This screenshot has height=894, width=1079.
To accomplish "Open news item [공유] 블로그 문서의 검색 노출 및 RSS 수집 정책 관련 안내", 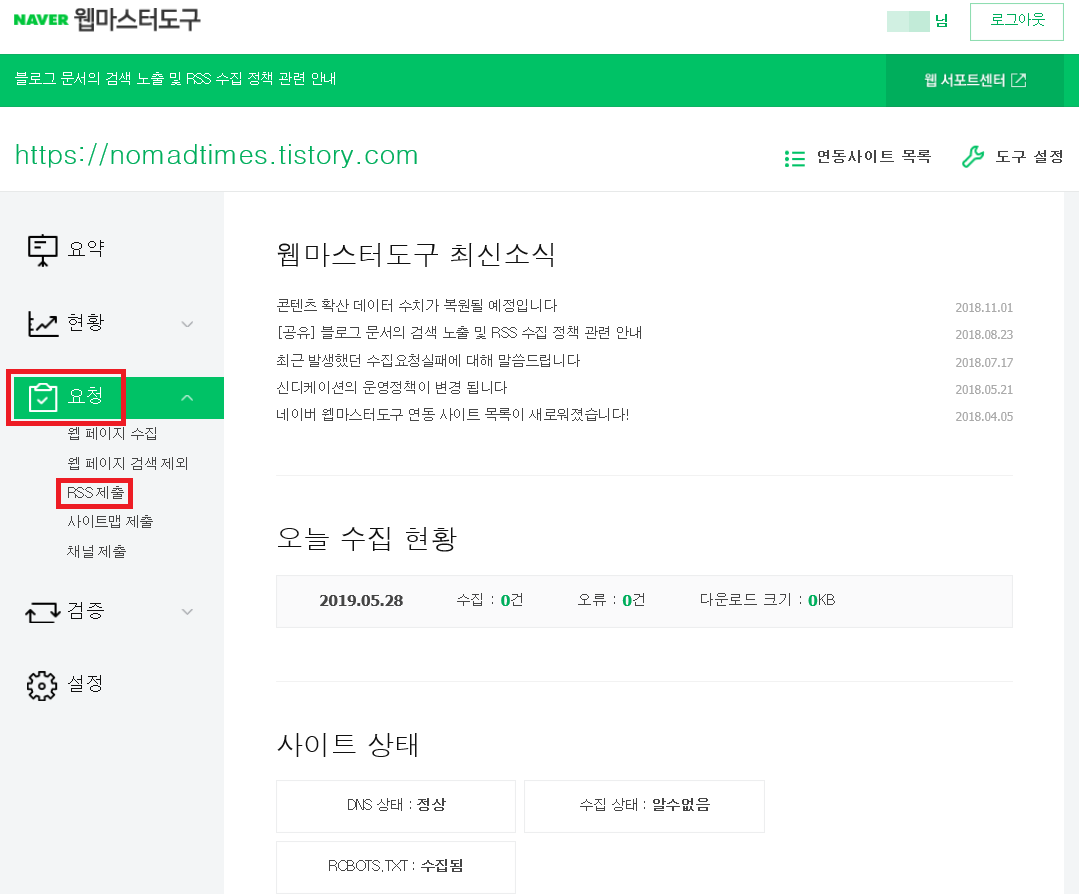I will [x=459, y=333].
